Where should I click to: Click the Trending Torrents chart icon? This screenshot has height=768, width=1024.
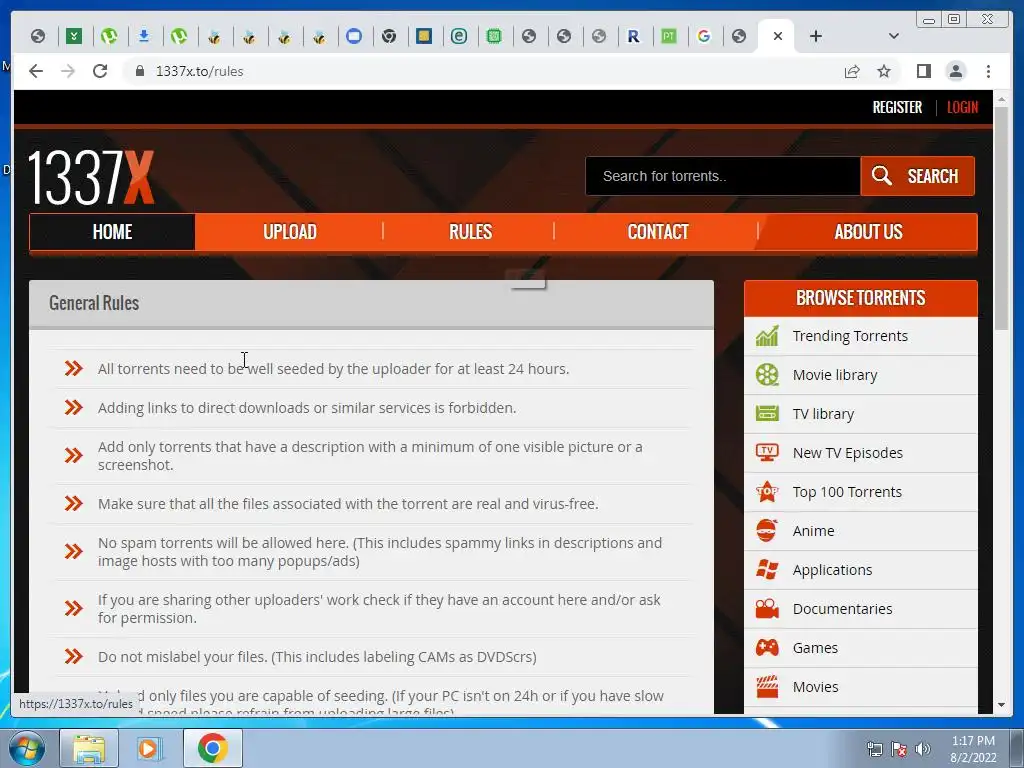(x=767, y=336)
